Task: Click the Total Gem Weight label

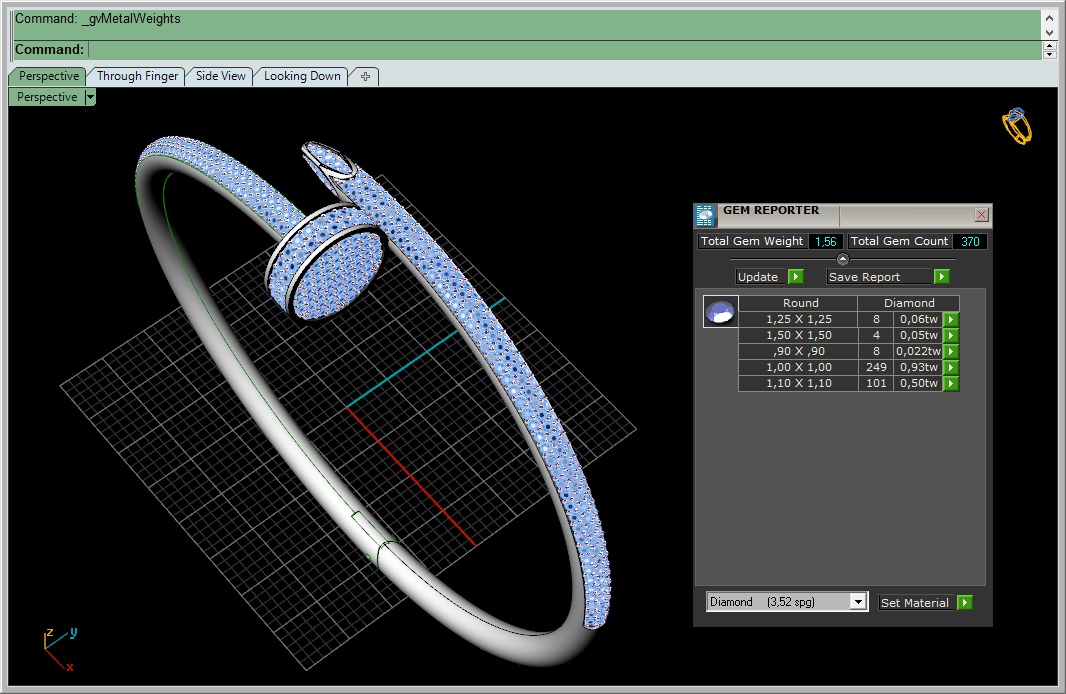Action: (752, 241)
